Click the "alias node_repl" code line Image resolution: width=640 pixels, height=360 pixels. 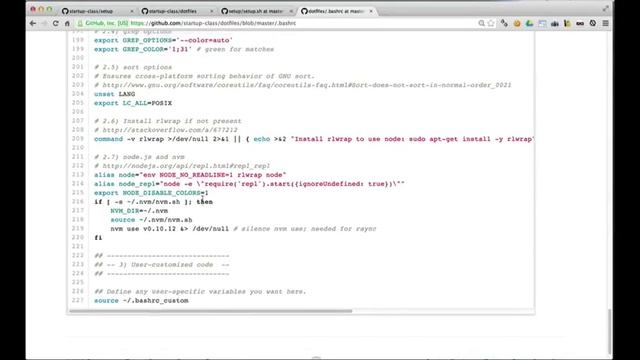click(249, 184)
